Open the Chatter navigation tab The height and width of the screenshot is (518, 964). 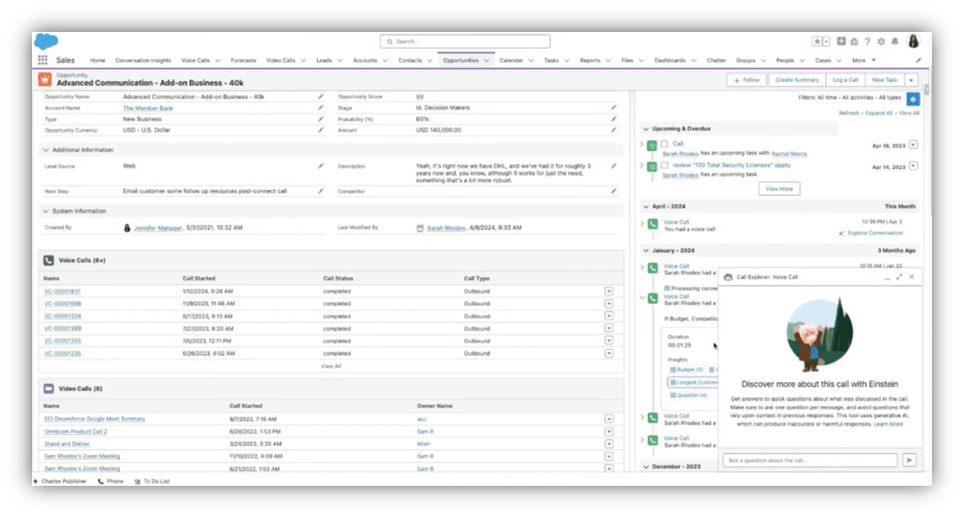(x=716, y=60)
